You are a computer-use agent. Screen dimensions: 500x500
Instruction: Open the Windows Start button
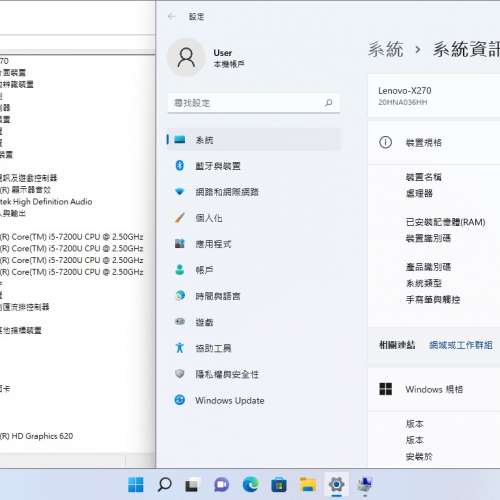coord(136,485)
